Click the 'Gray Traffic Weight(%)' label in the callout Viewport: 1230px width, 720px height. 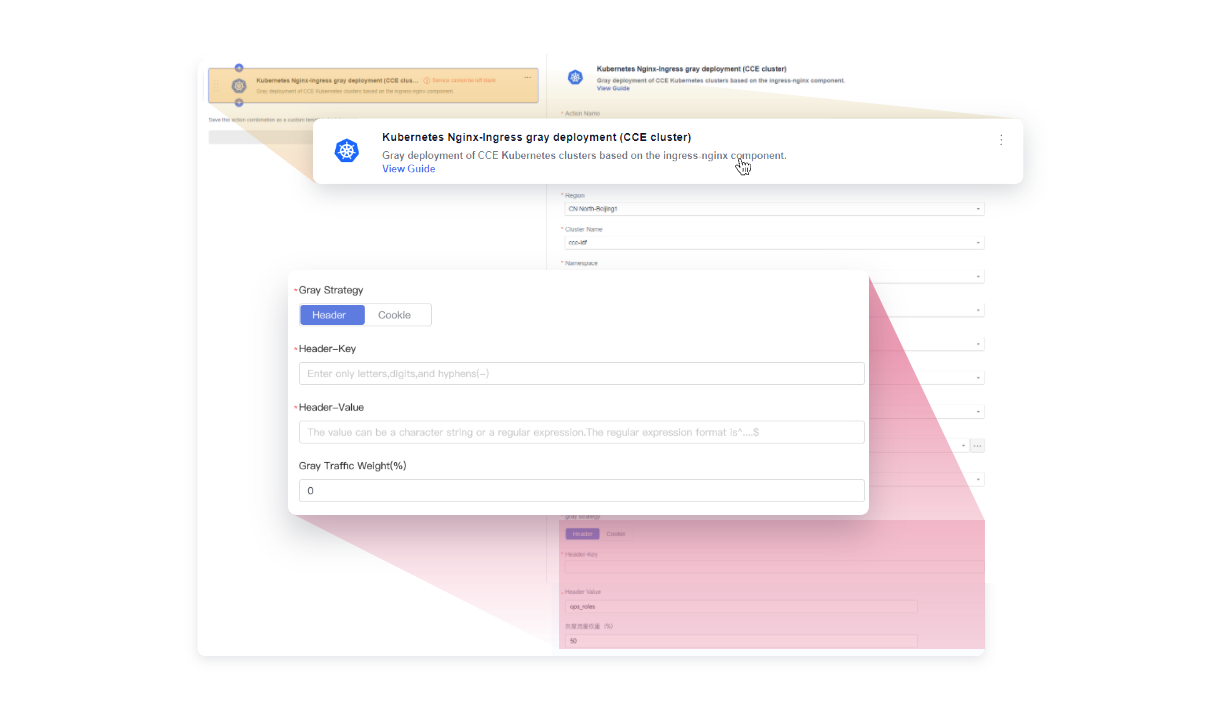[x=352, y=466]
